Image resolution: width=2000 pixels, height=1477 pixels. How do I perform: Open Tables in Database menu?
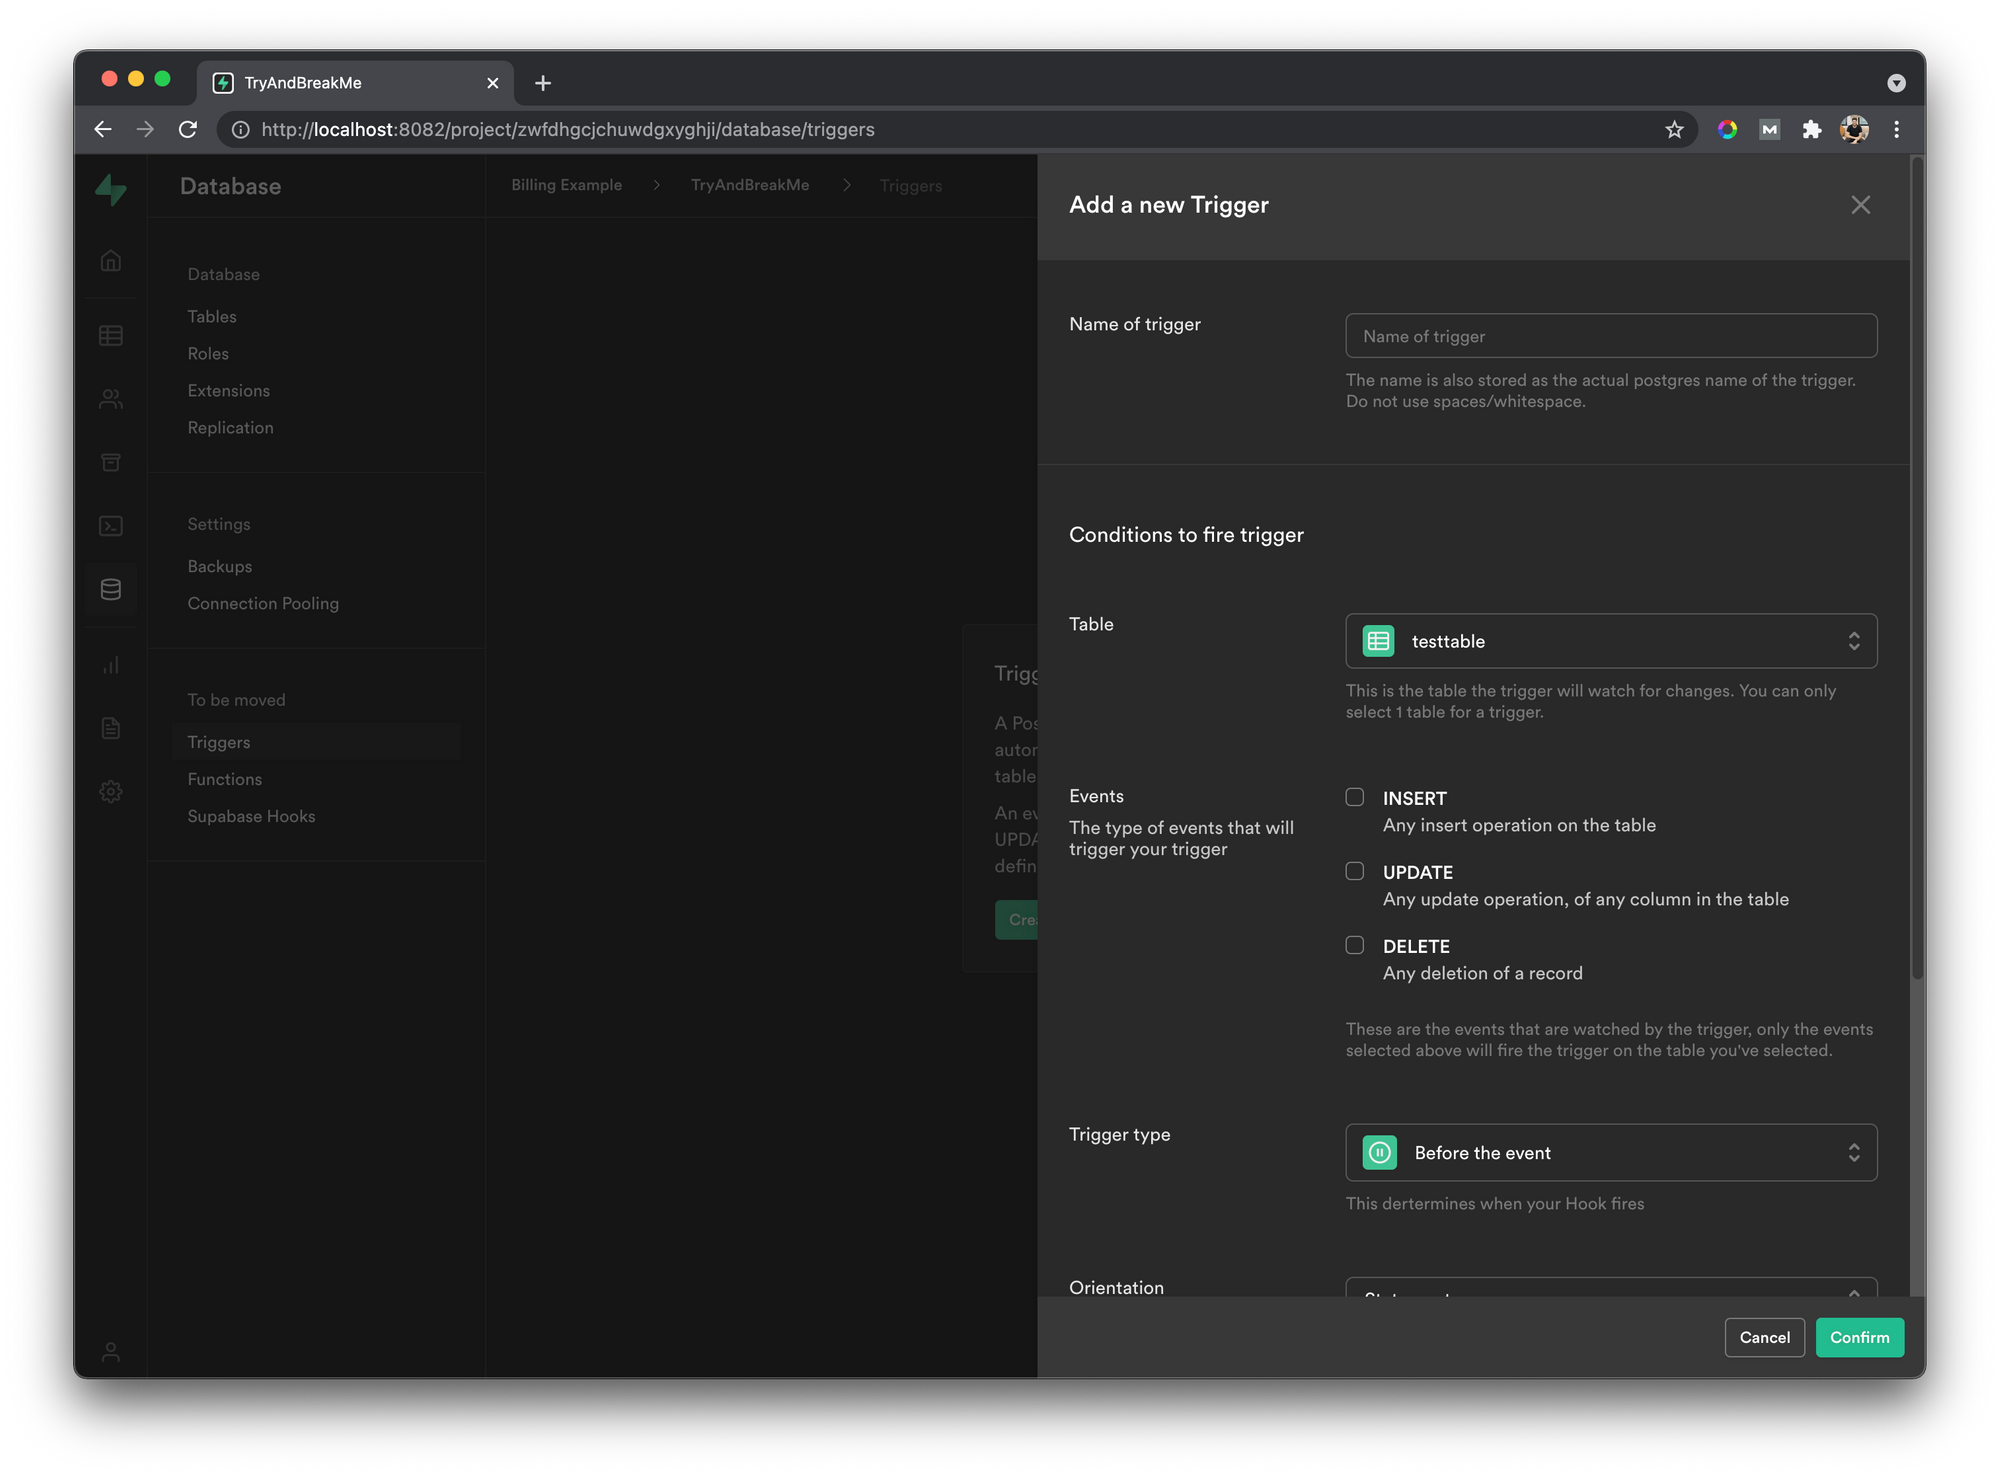point(212,317)
